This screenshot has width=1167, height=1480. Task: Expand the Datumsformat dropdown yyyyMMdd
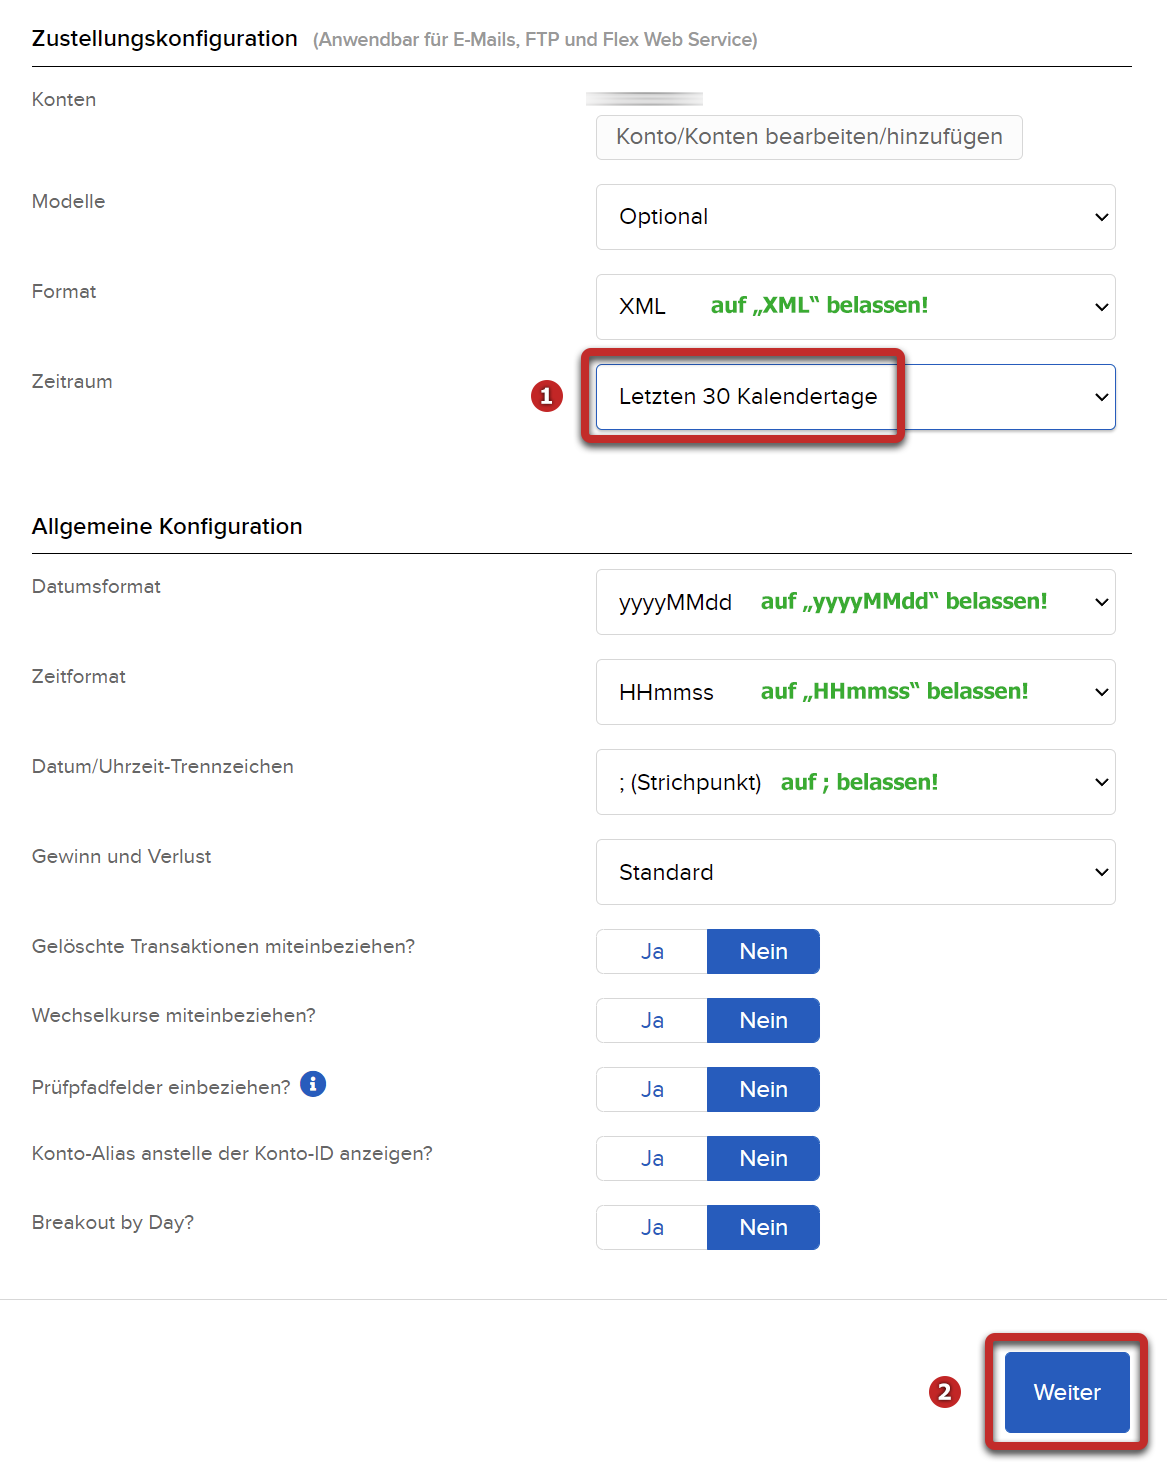(855, 602)
